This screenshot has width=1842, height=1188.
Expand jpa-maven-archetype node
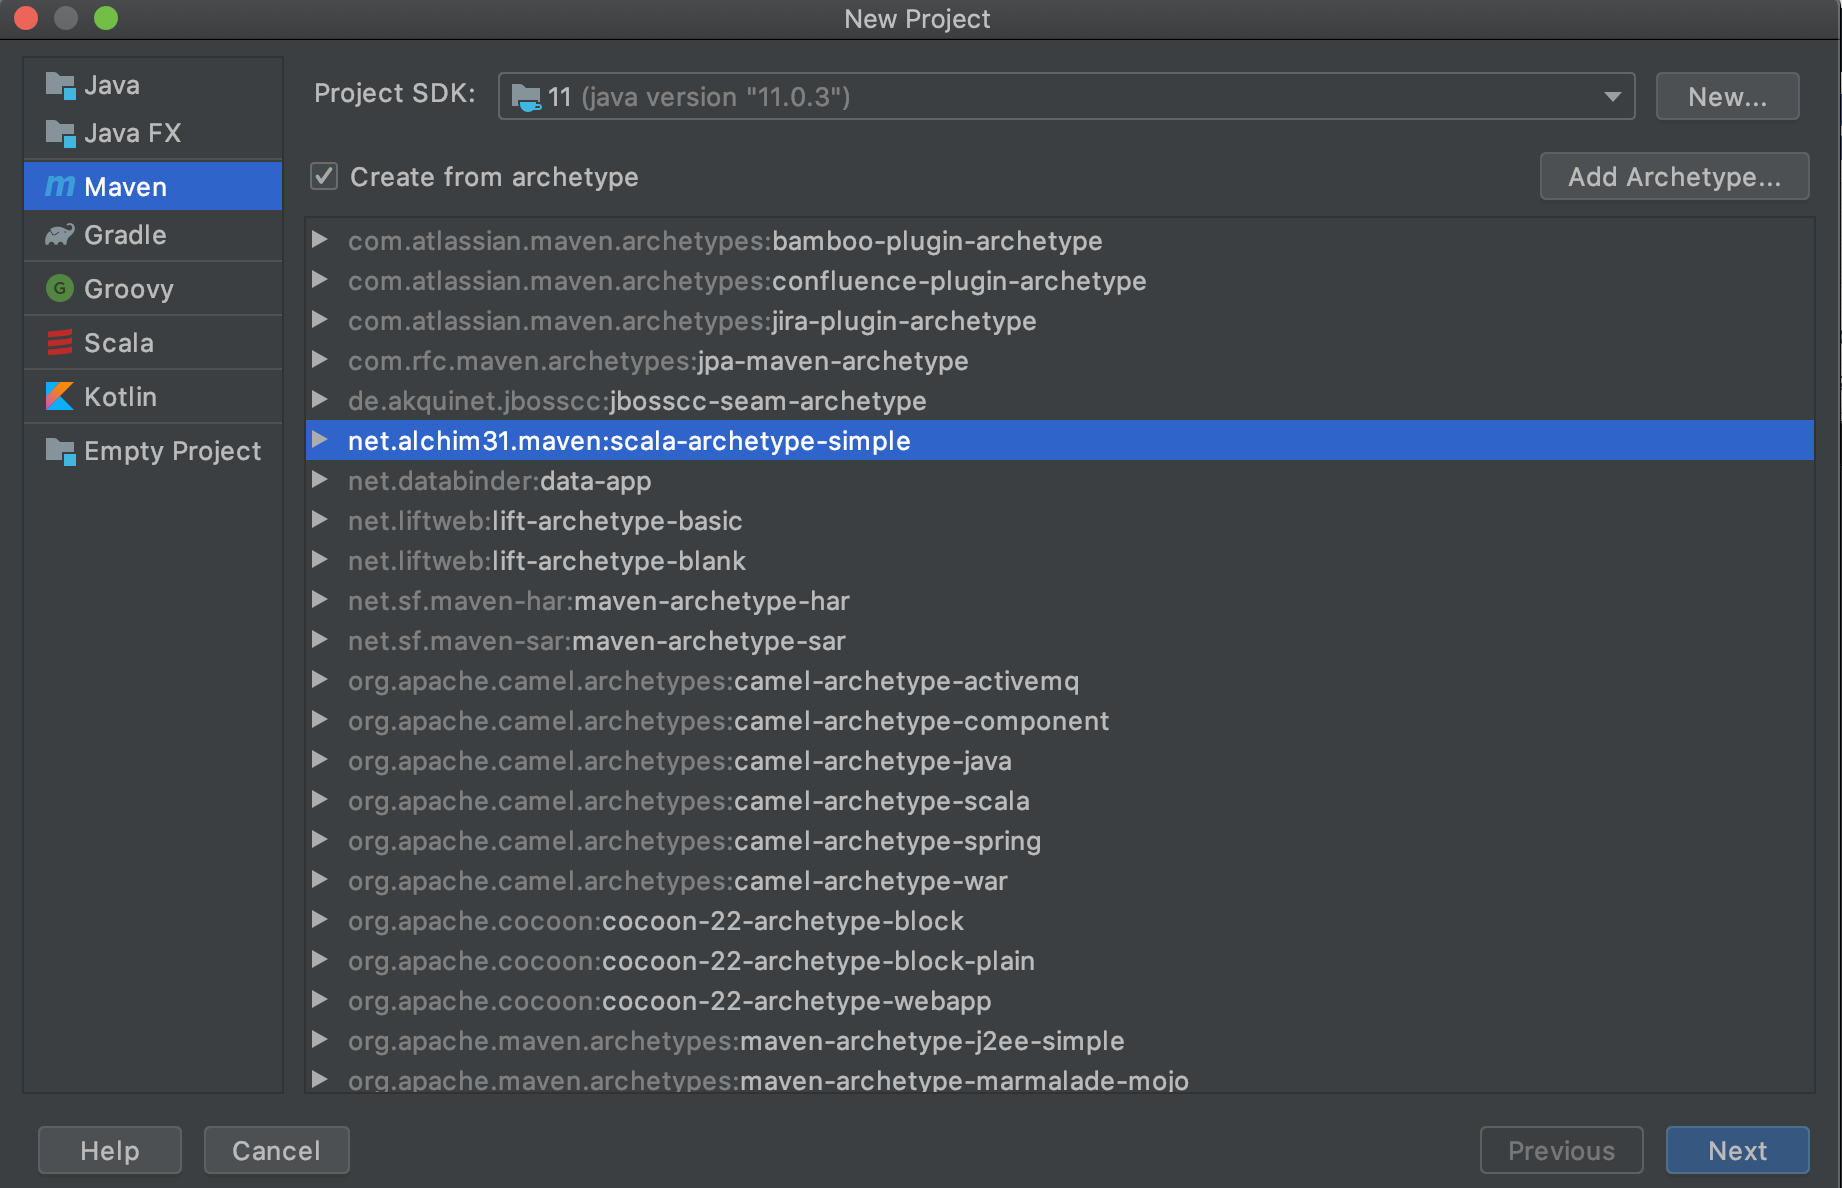point(320,360)
